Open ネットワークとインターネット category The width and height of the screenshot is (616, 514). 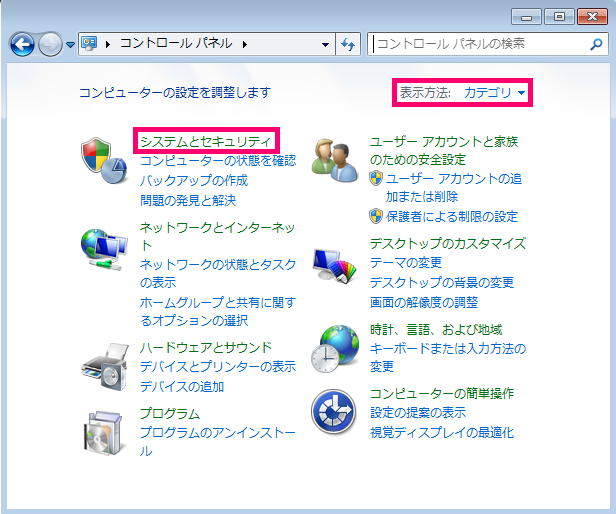click(x=217, y=236)
